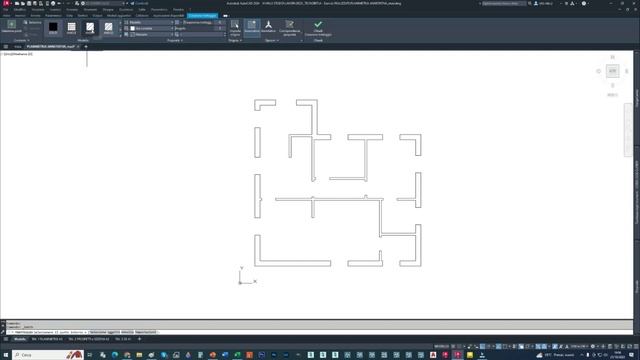Click the impostazioni command option

pyautogui.click(x=145, y=332)
